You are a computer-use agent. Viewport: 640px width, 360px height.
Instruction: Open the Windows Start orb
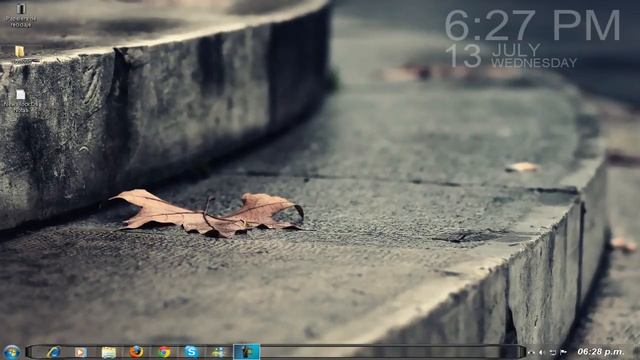[x=11, y=352]
